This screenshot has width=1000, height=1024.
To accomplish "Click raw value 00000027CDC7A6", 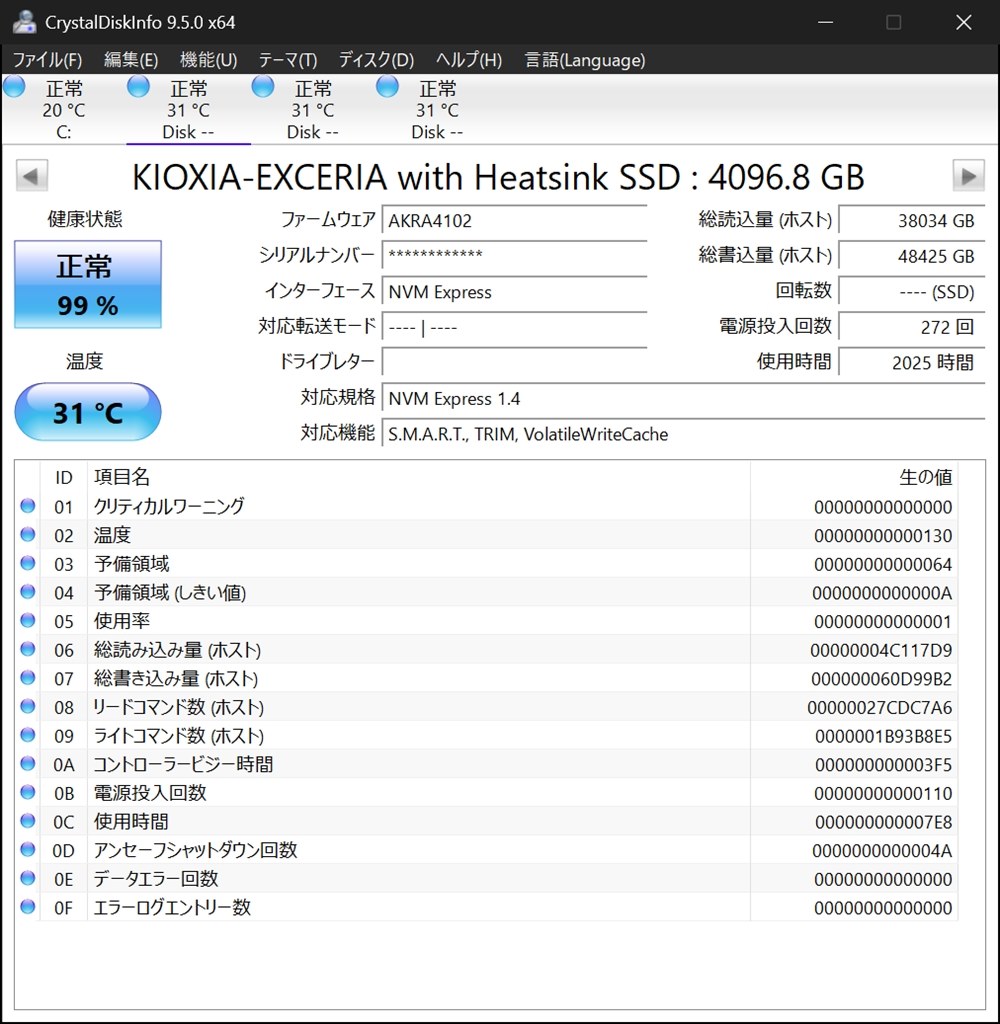I will click(880, 707).
